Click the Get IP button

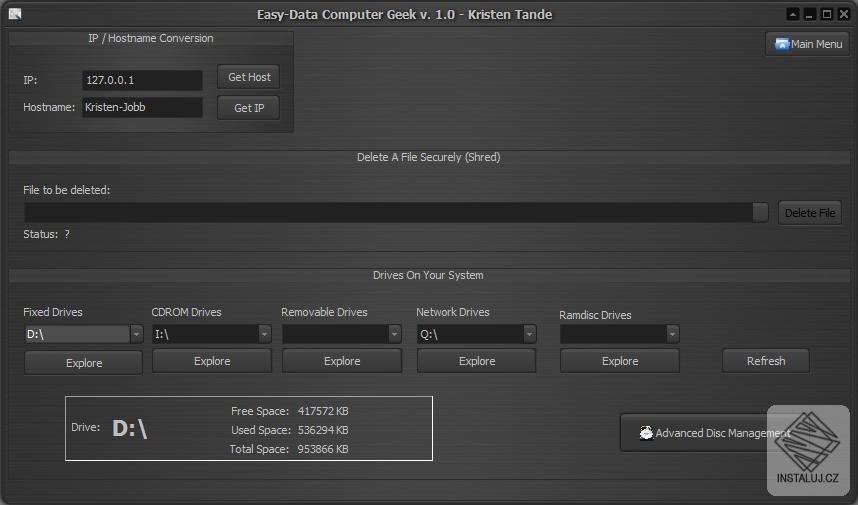pos(248,108)
